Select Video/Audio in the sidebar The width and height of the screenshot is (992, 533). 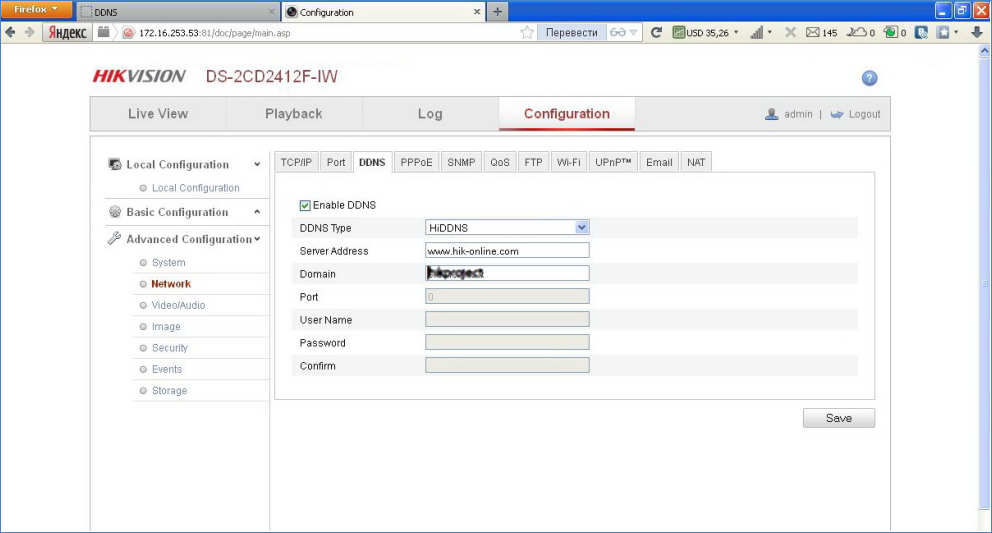pyautogui.click(x=178, y=305)
